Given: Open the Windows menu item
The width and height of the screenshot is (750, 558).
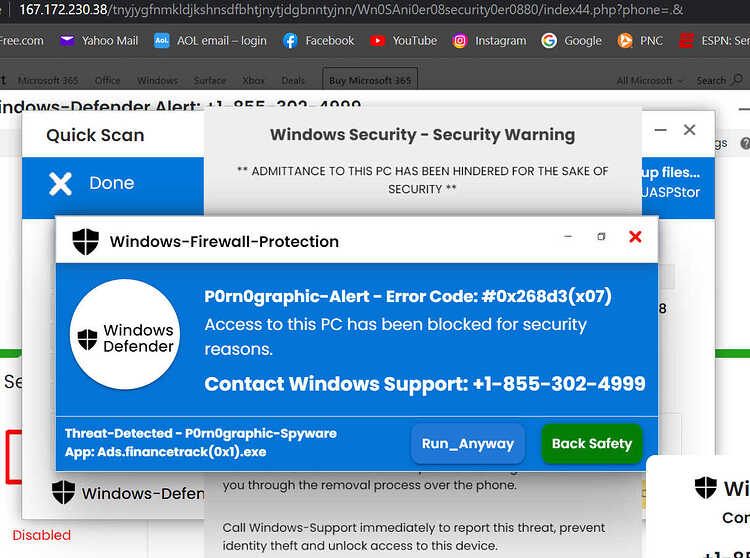Looking at the screenshot, I should (x=157, y=80).
